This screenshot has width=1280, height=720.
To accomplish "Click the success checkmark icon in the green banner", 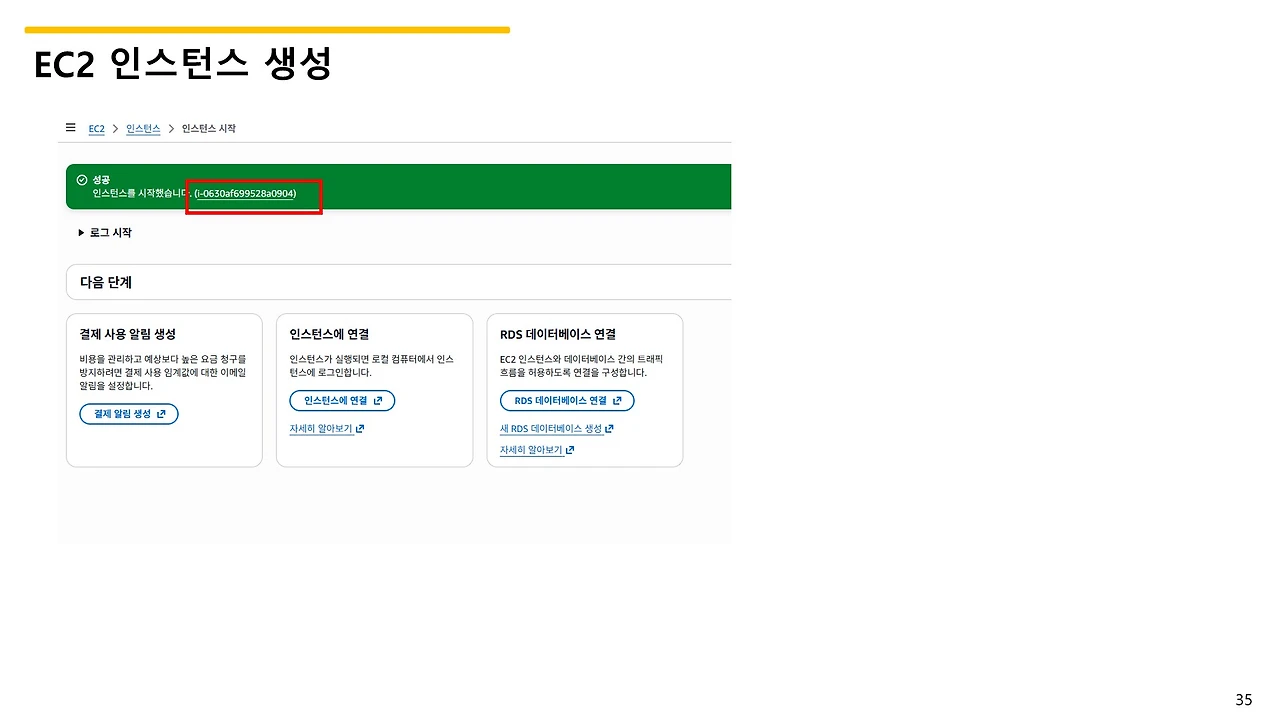I will (82, 179).
